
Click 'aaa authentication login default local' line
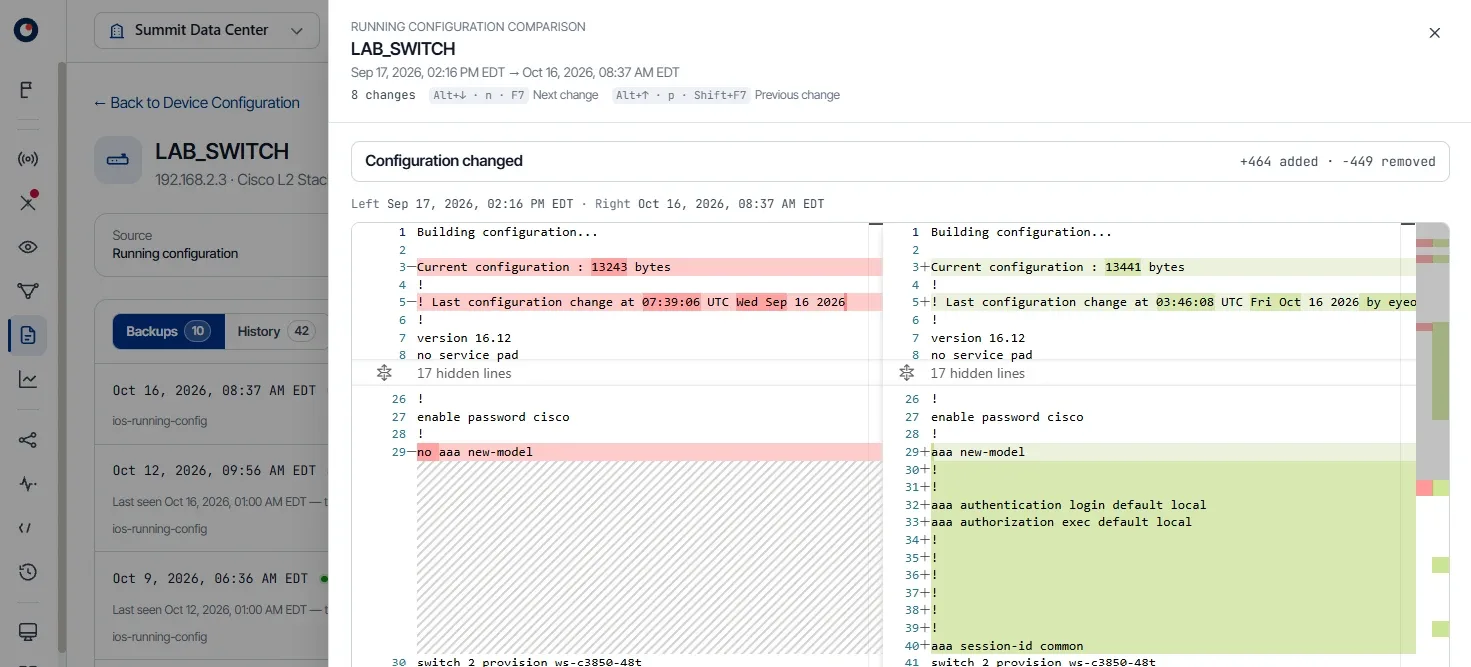click(1068, 505)
